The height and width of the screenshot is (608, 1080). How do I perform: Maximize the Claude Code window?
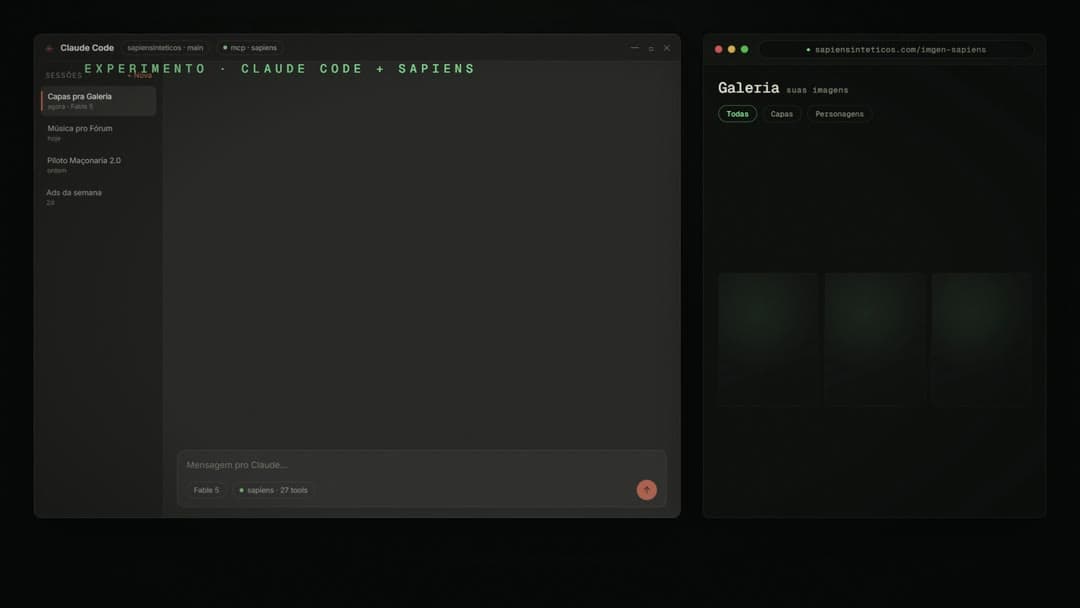point(651,48)
